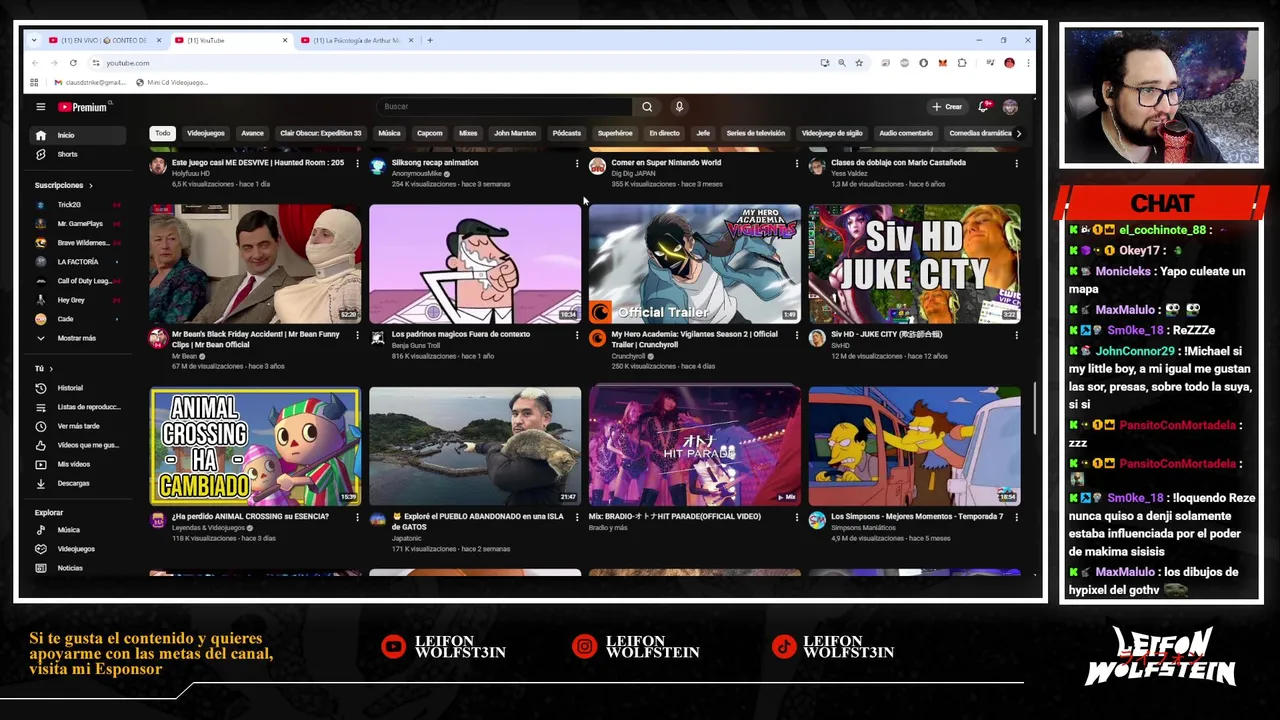Open Mr Bean channel avatar
The width and height of the screenshot is (1280, 720).
tap(158, 338)
